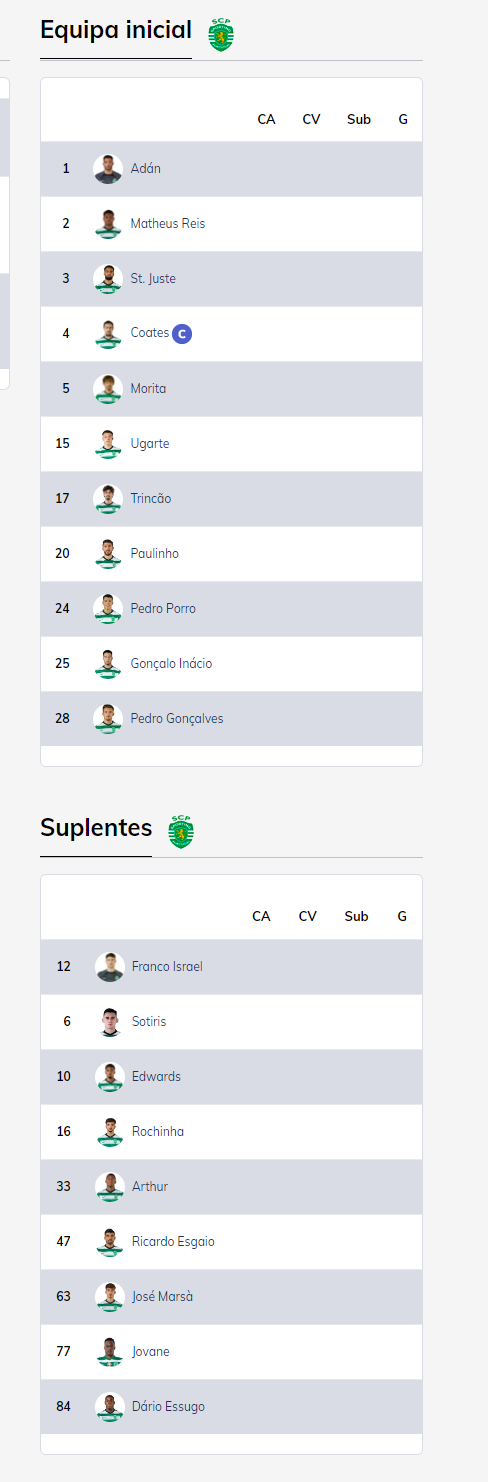
Task: Click the Suplentes section heading
Action: tap(96, 828)
